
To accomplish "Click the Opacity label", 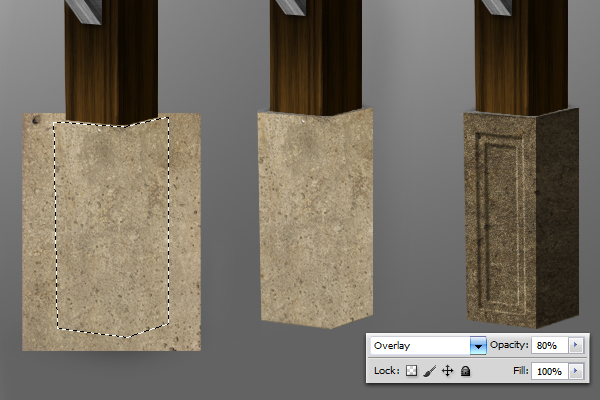I will tap(509, 345).
